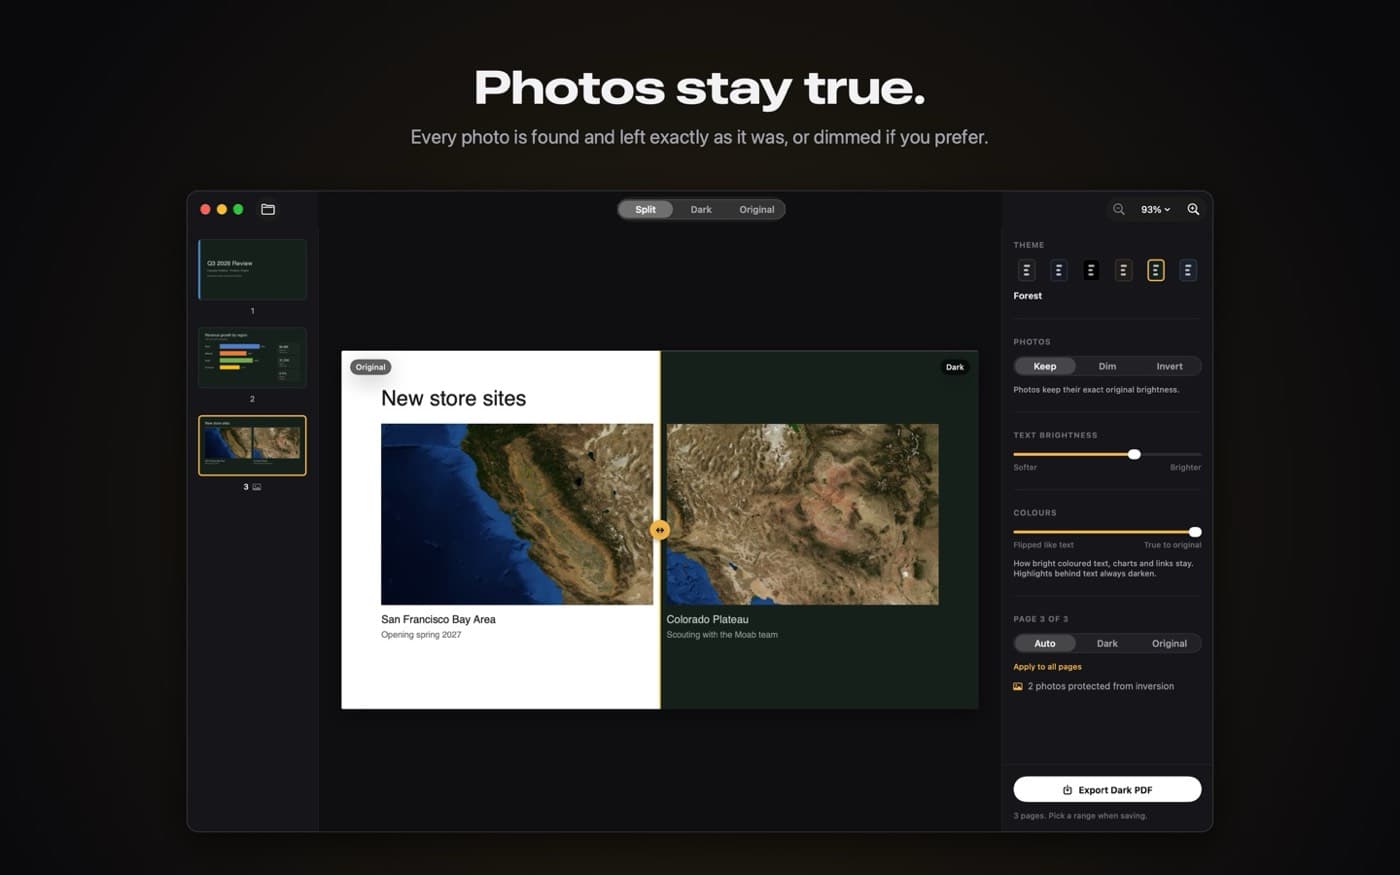The width and height of the screenshot is (1400, 875).
Task: Click the Export Dark PDF button
Action: pos(1107,789)
